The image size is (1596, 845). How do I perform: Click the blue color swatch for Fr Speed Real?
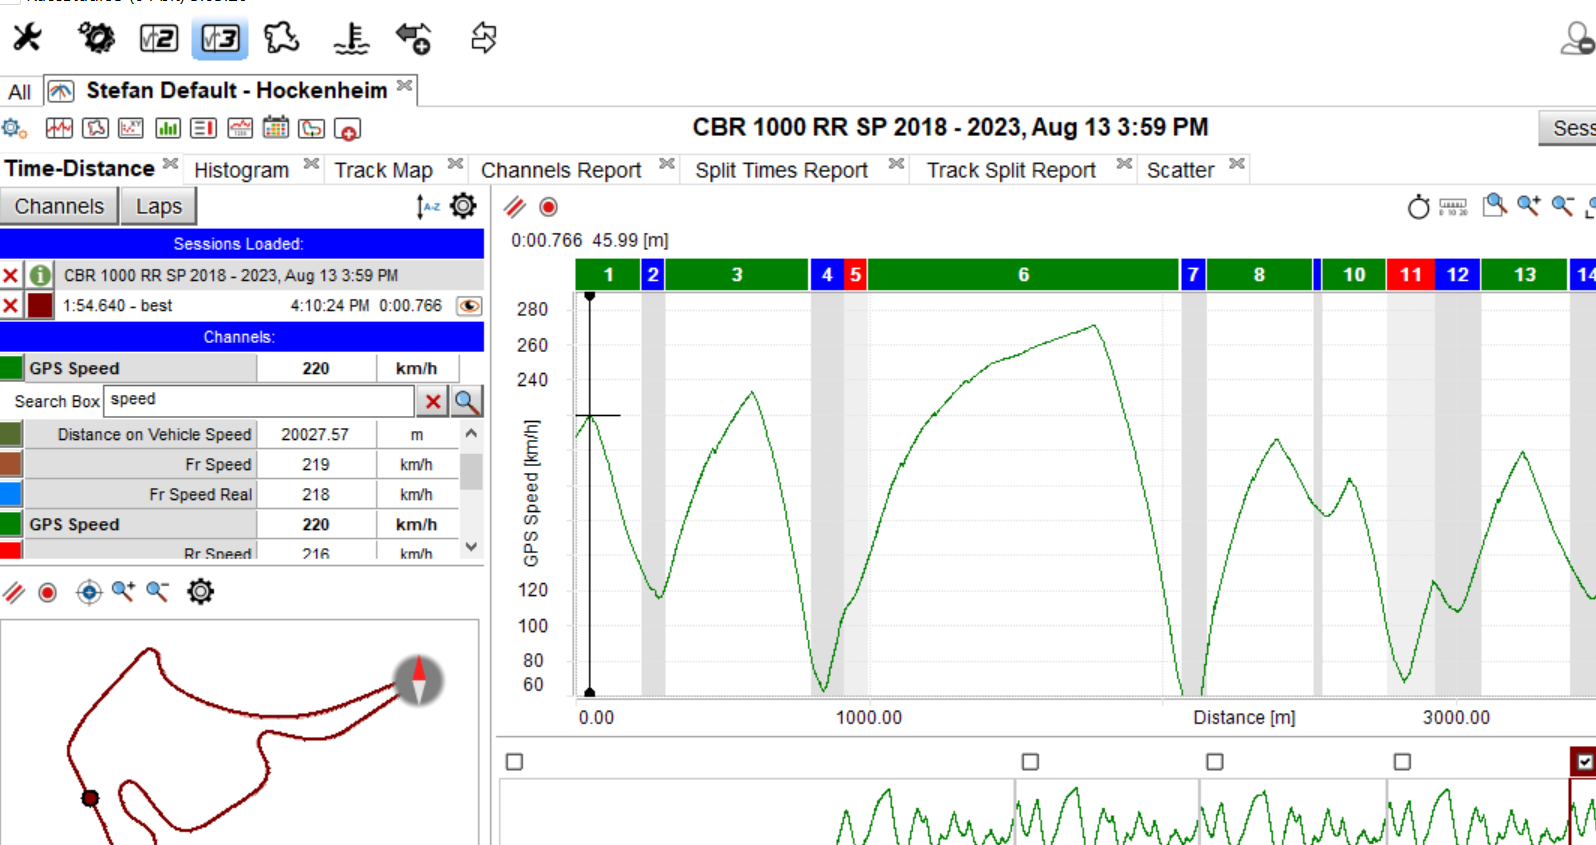[11, 494]
